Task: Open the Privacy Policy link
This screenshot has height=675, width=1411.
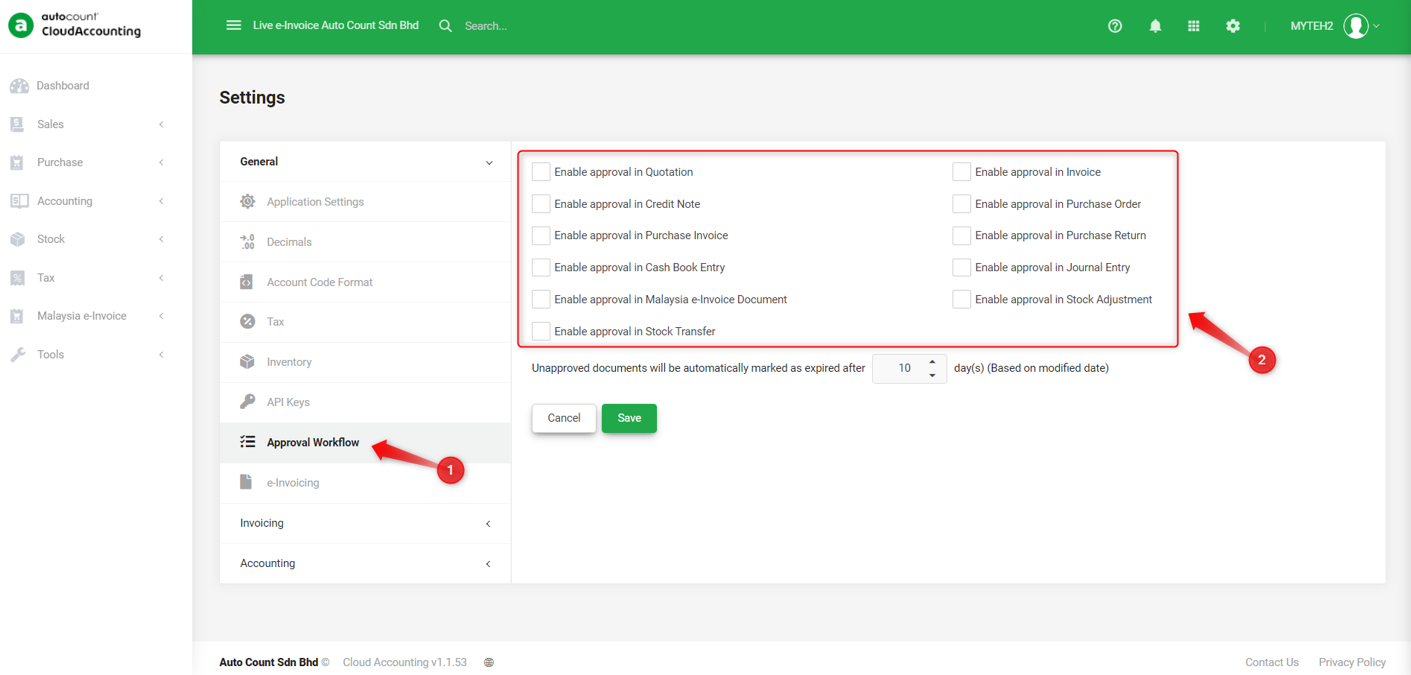Action: click(1352, 662)
